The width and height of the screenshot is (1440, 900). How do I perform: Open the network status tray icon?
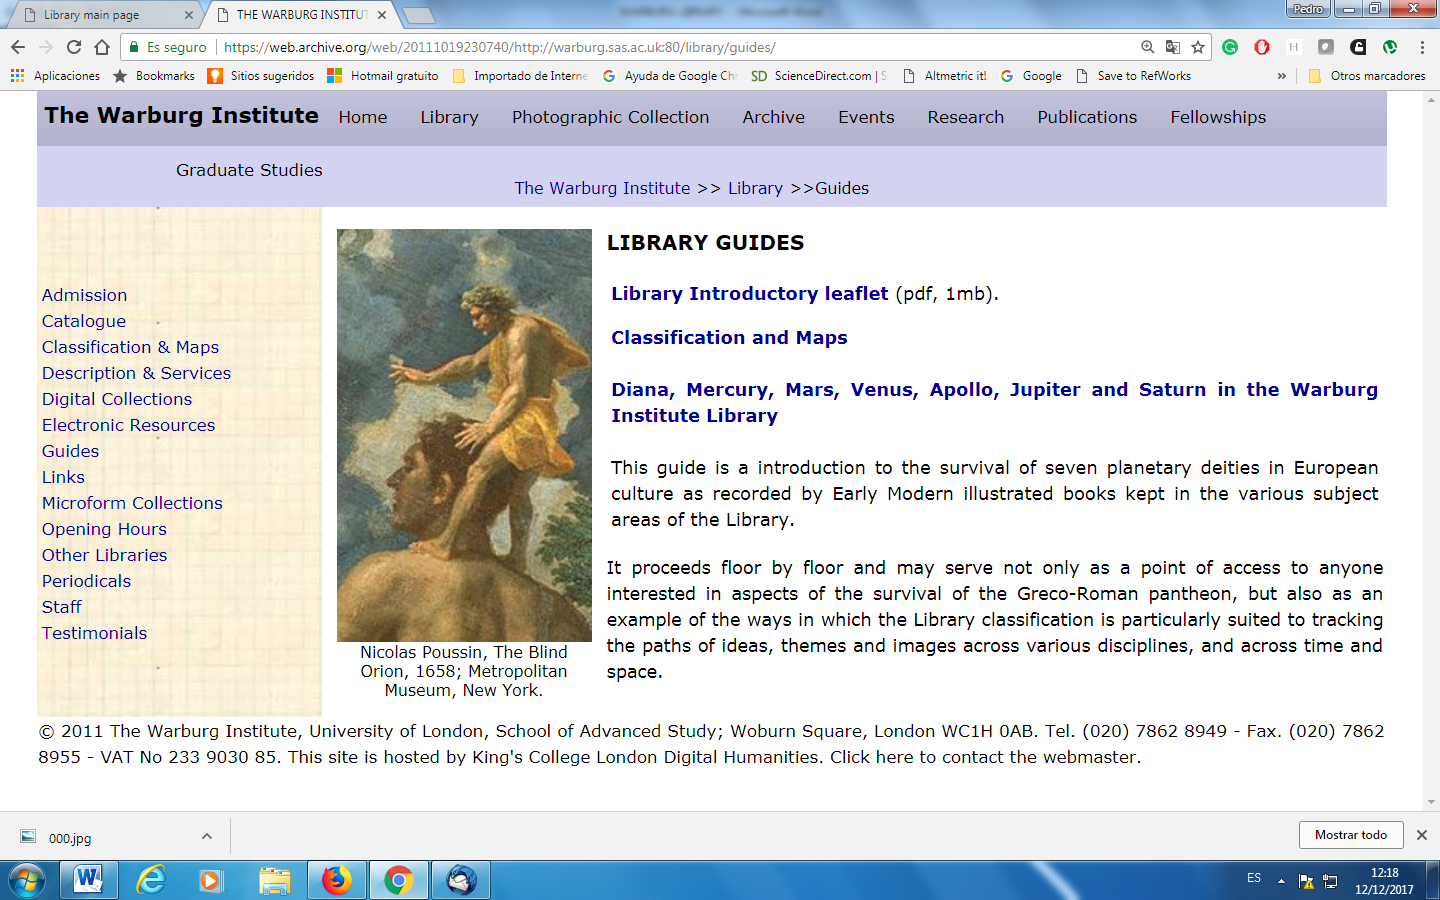[x=1330, y=881]
